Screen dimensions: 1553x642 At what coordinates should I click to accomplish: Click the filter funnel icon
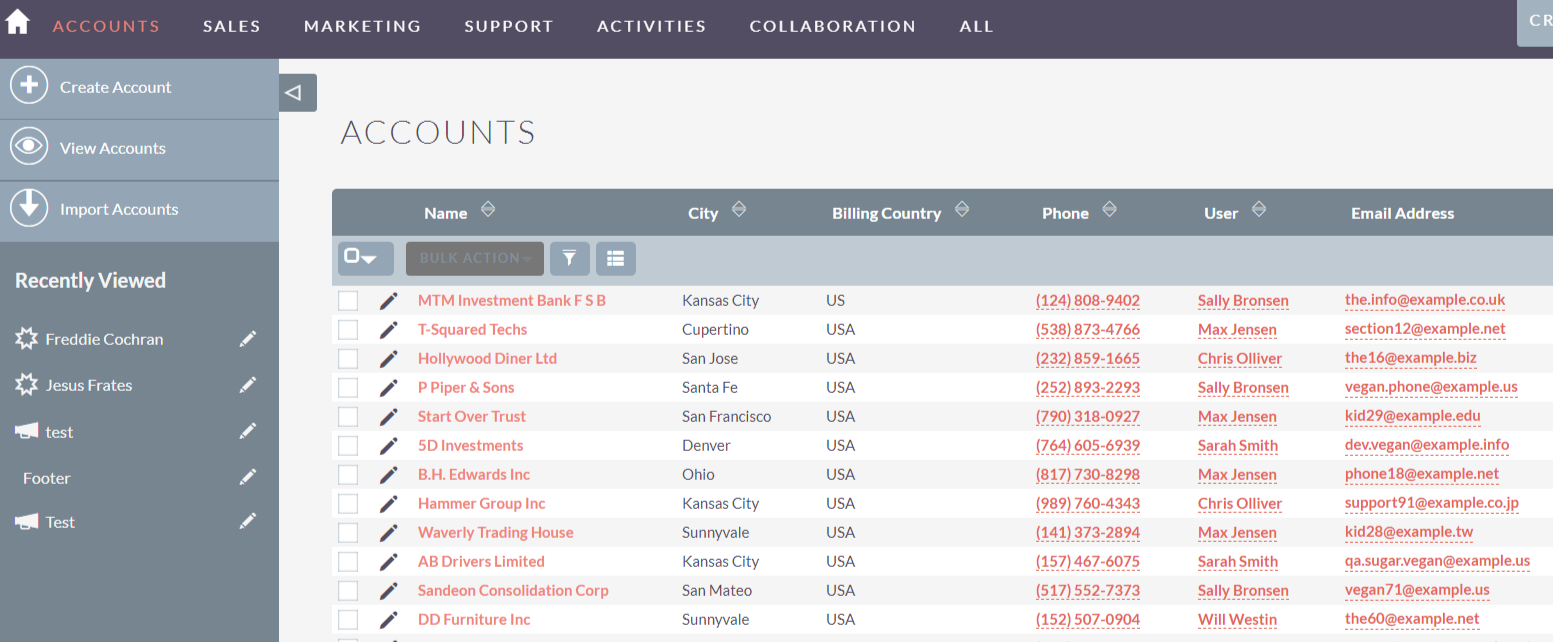pos(569,258)
